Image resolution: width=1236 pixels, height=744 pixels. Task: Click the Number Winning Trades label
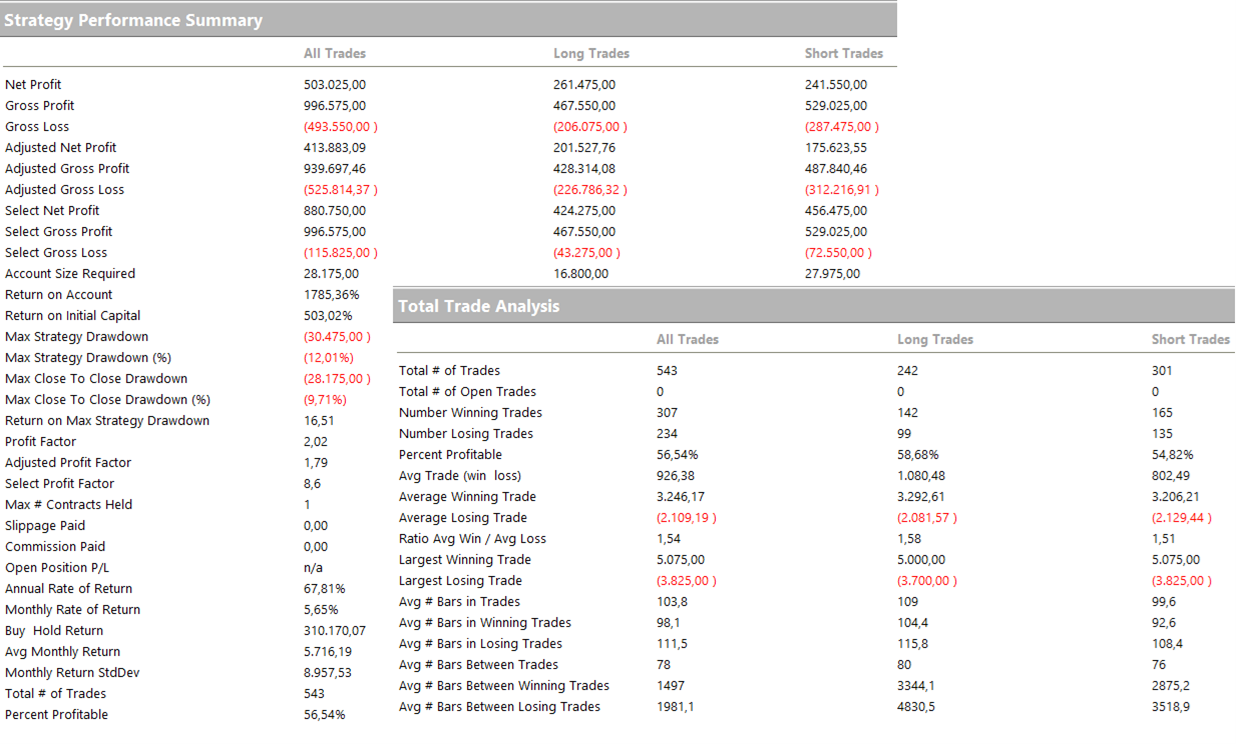470,413
